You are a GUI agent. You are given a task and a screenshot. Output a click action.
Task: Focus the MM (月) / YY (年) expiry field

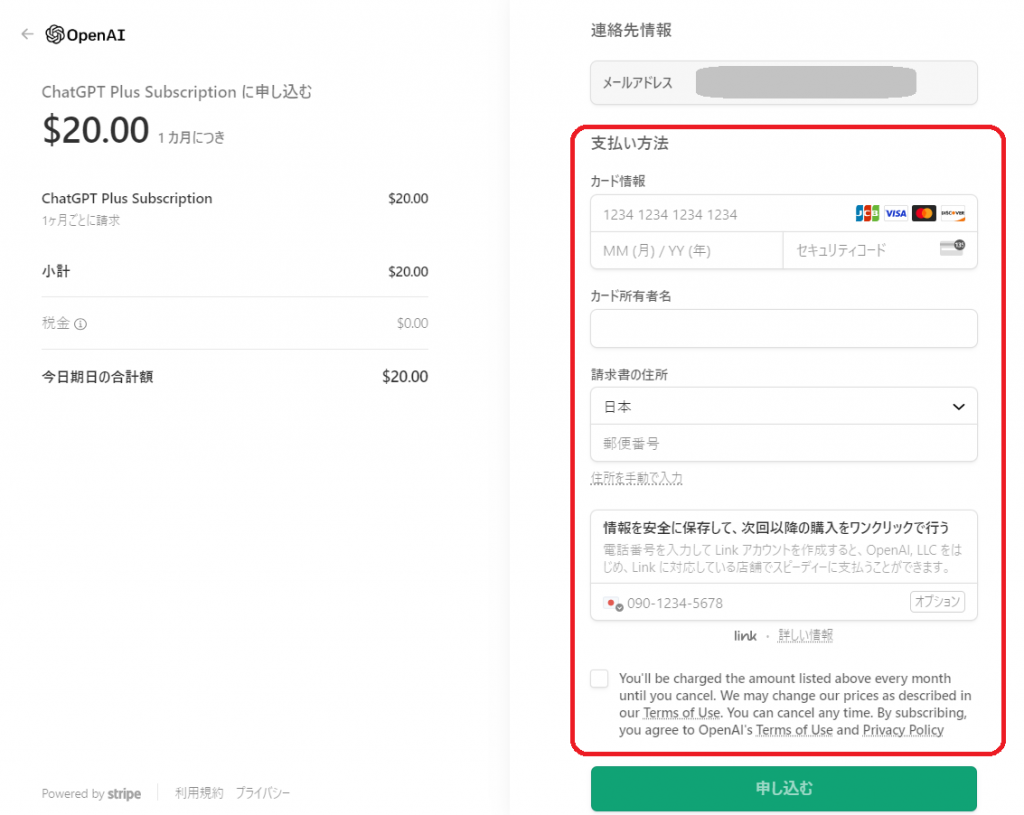click(686, 251)
